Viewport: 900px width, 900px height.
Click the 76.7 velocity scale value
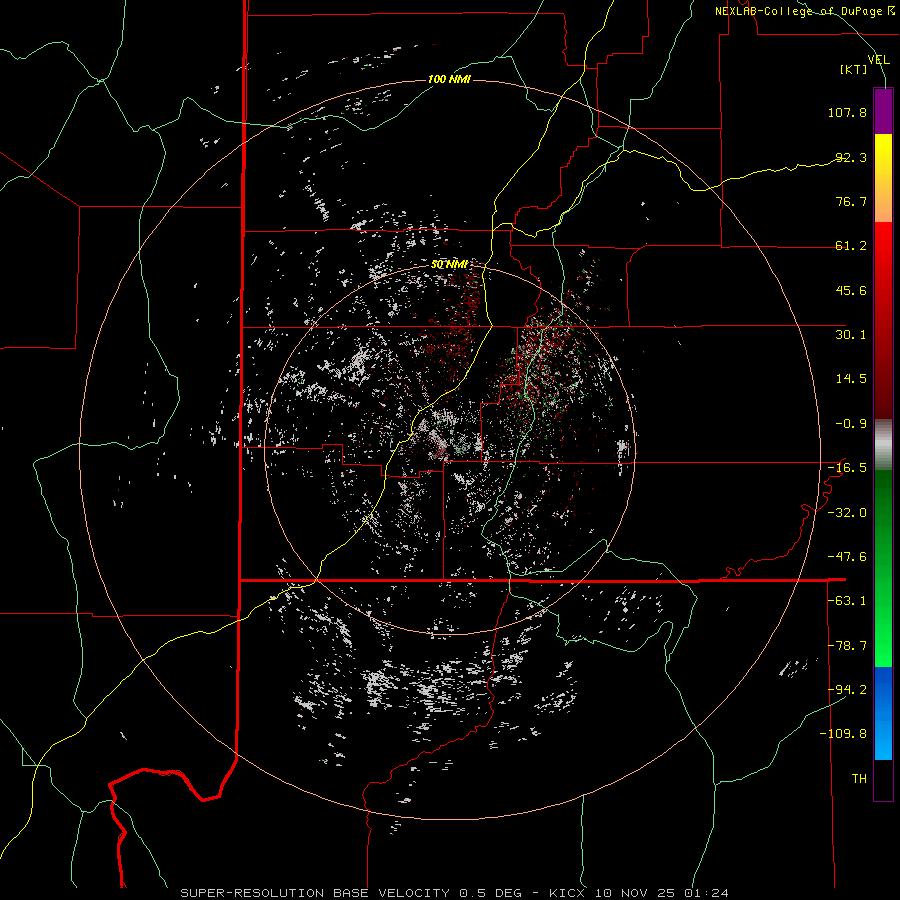coord(851,201)
